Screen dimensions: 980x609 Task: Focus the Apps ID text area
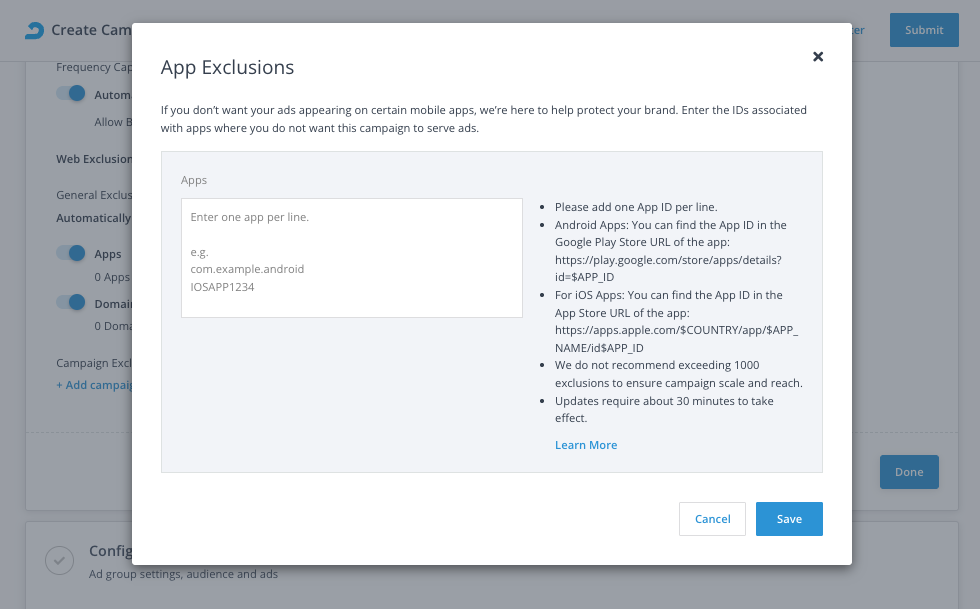(x=351, y=258)
